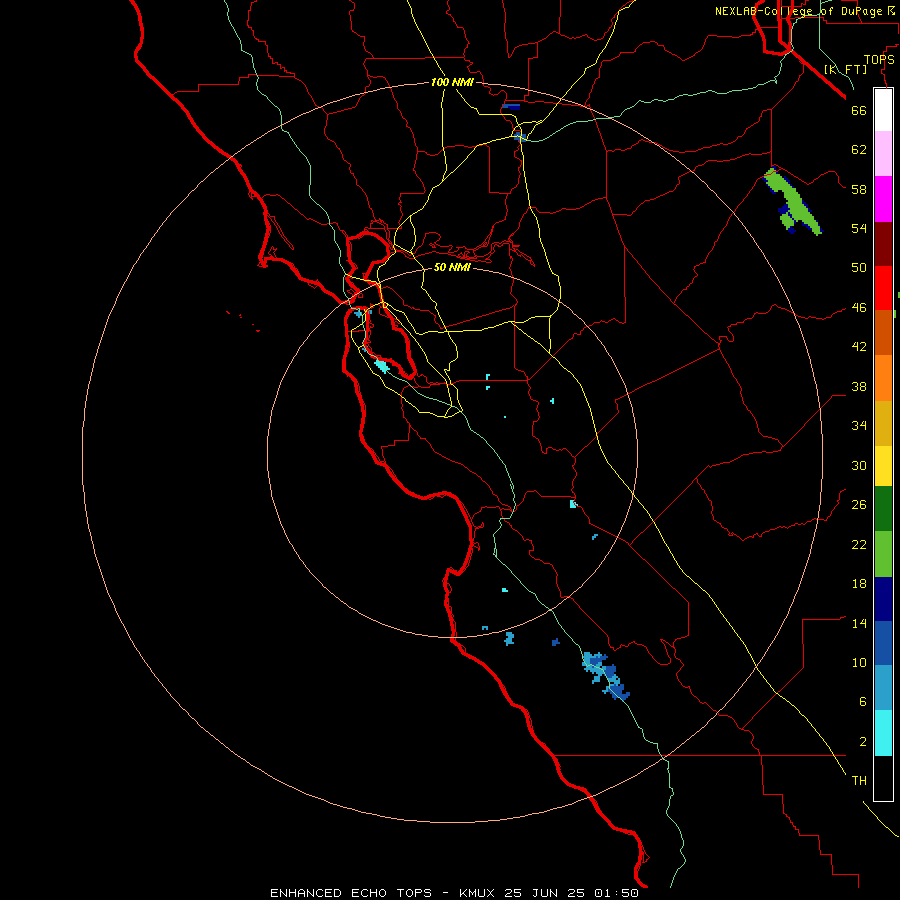Viewport: 900px width, 900px height.
Task: Click the "TH" threshold label
Action: tap(859, 781)
